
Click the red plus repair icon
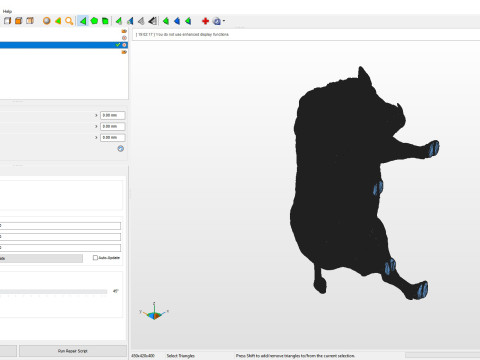pos(205,21)
